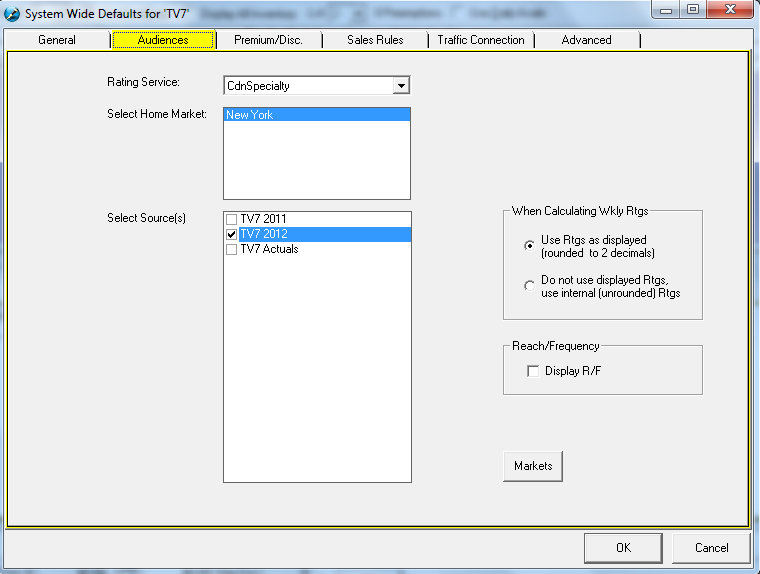760x574 pixels.
Task: Click Cancel to discard changes
Action: [x=712, y=547]
